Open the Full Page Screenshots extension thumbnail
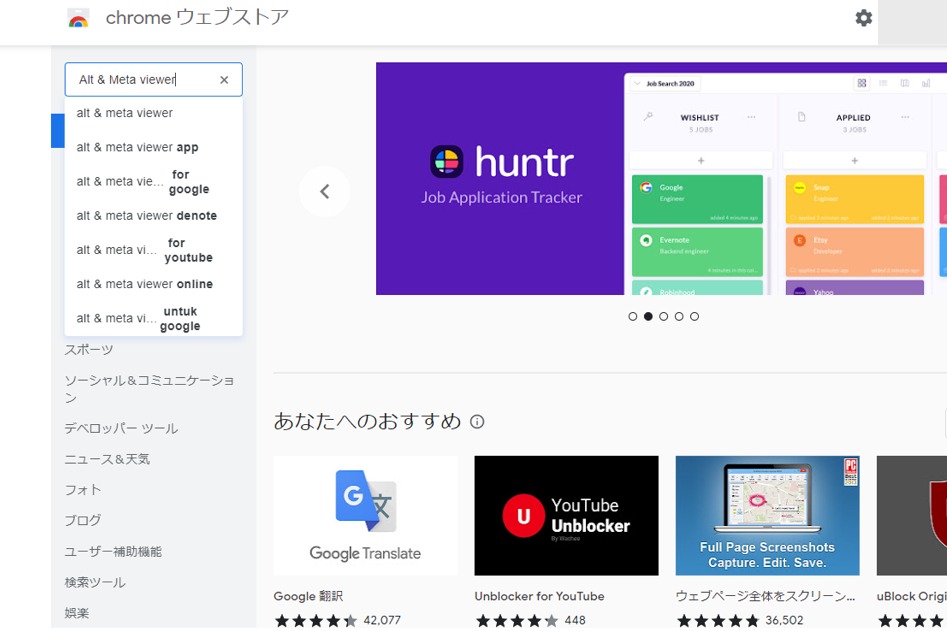947x631 pixels. [768, 516]
